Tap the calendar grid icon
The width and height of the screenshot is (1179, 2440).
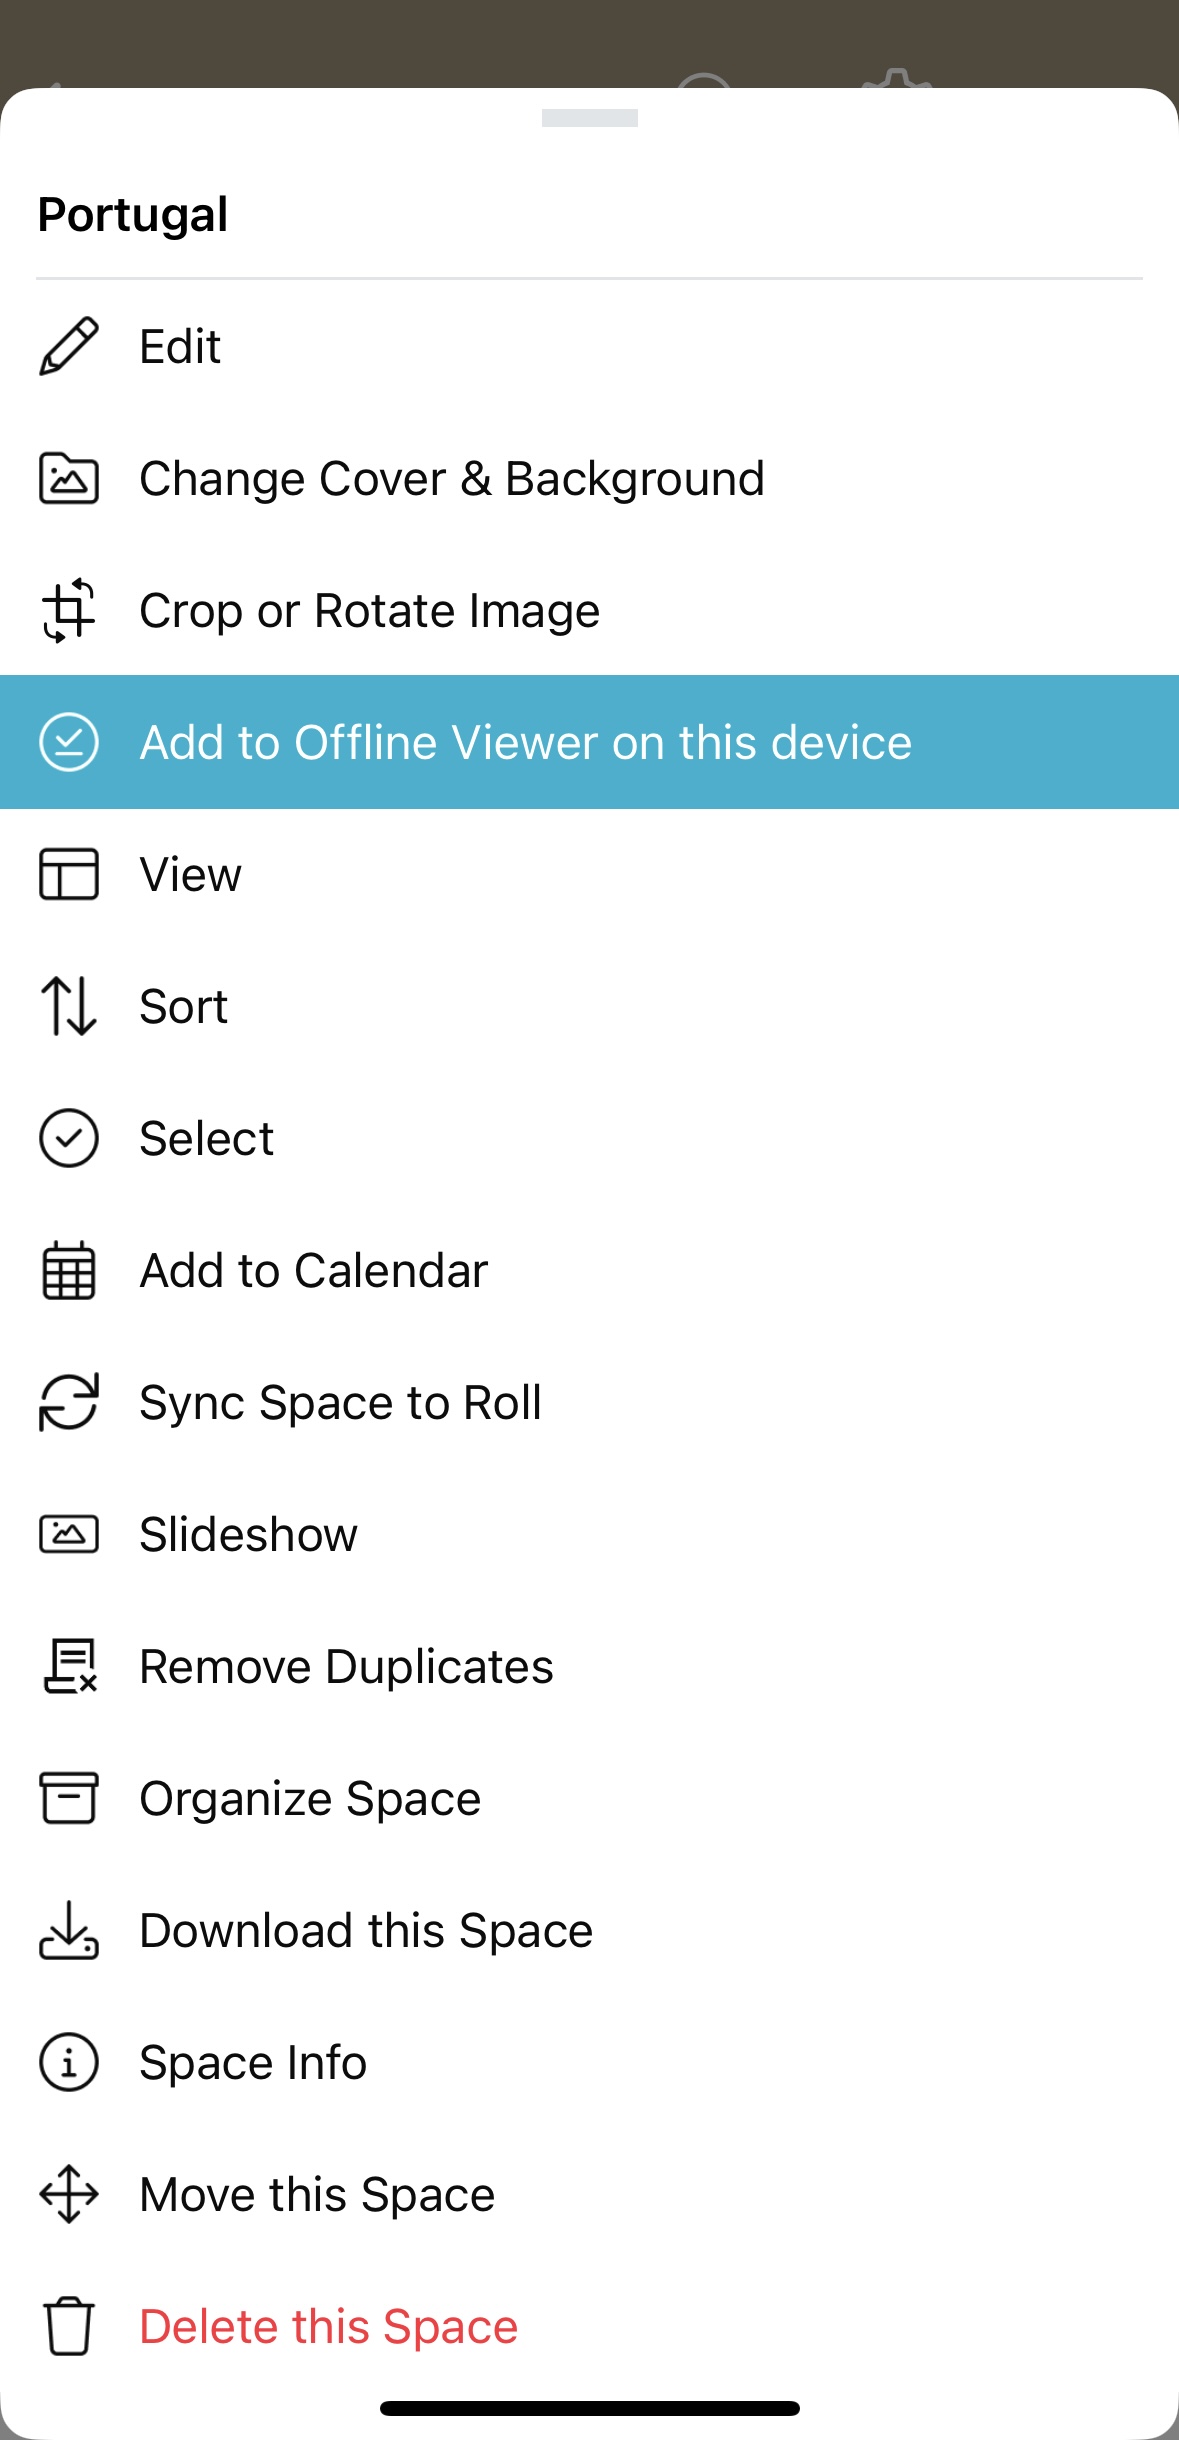coord(68,1270)
